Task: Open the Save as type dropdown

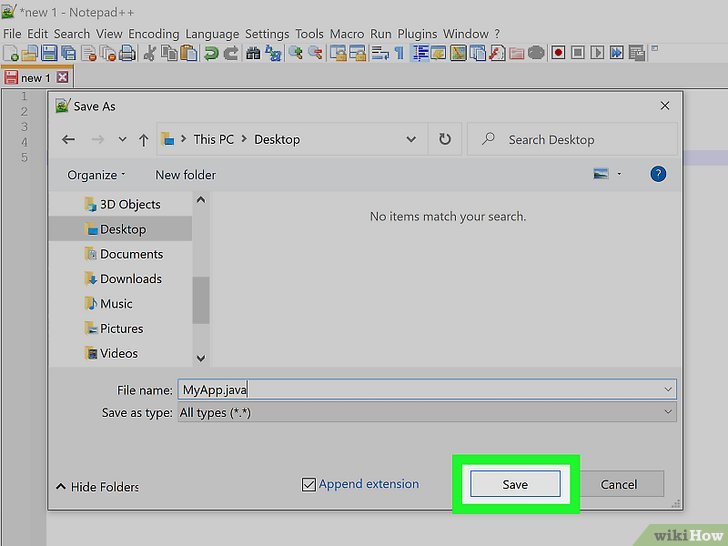Action: [427, 412]
